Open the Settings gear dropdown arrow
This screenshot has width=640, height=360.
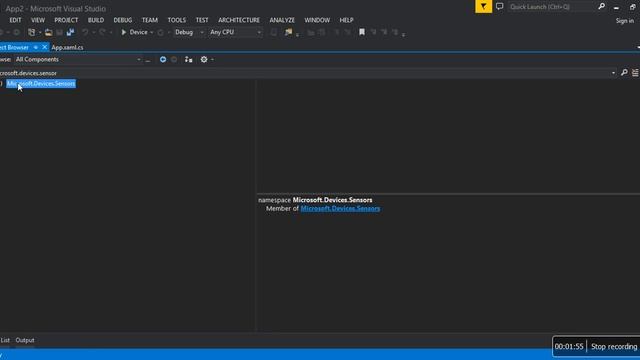pyautogui.click(x=212, y=60)
